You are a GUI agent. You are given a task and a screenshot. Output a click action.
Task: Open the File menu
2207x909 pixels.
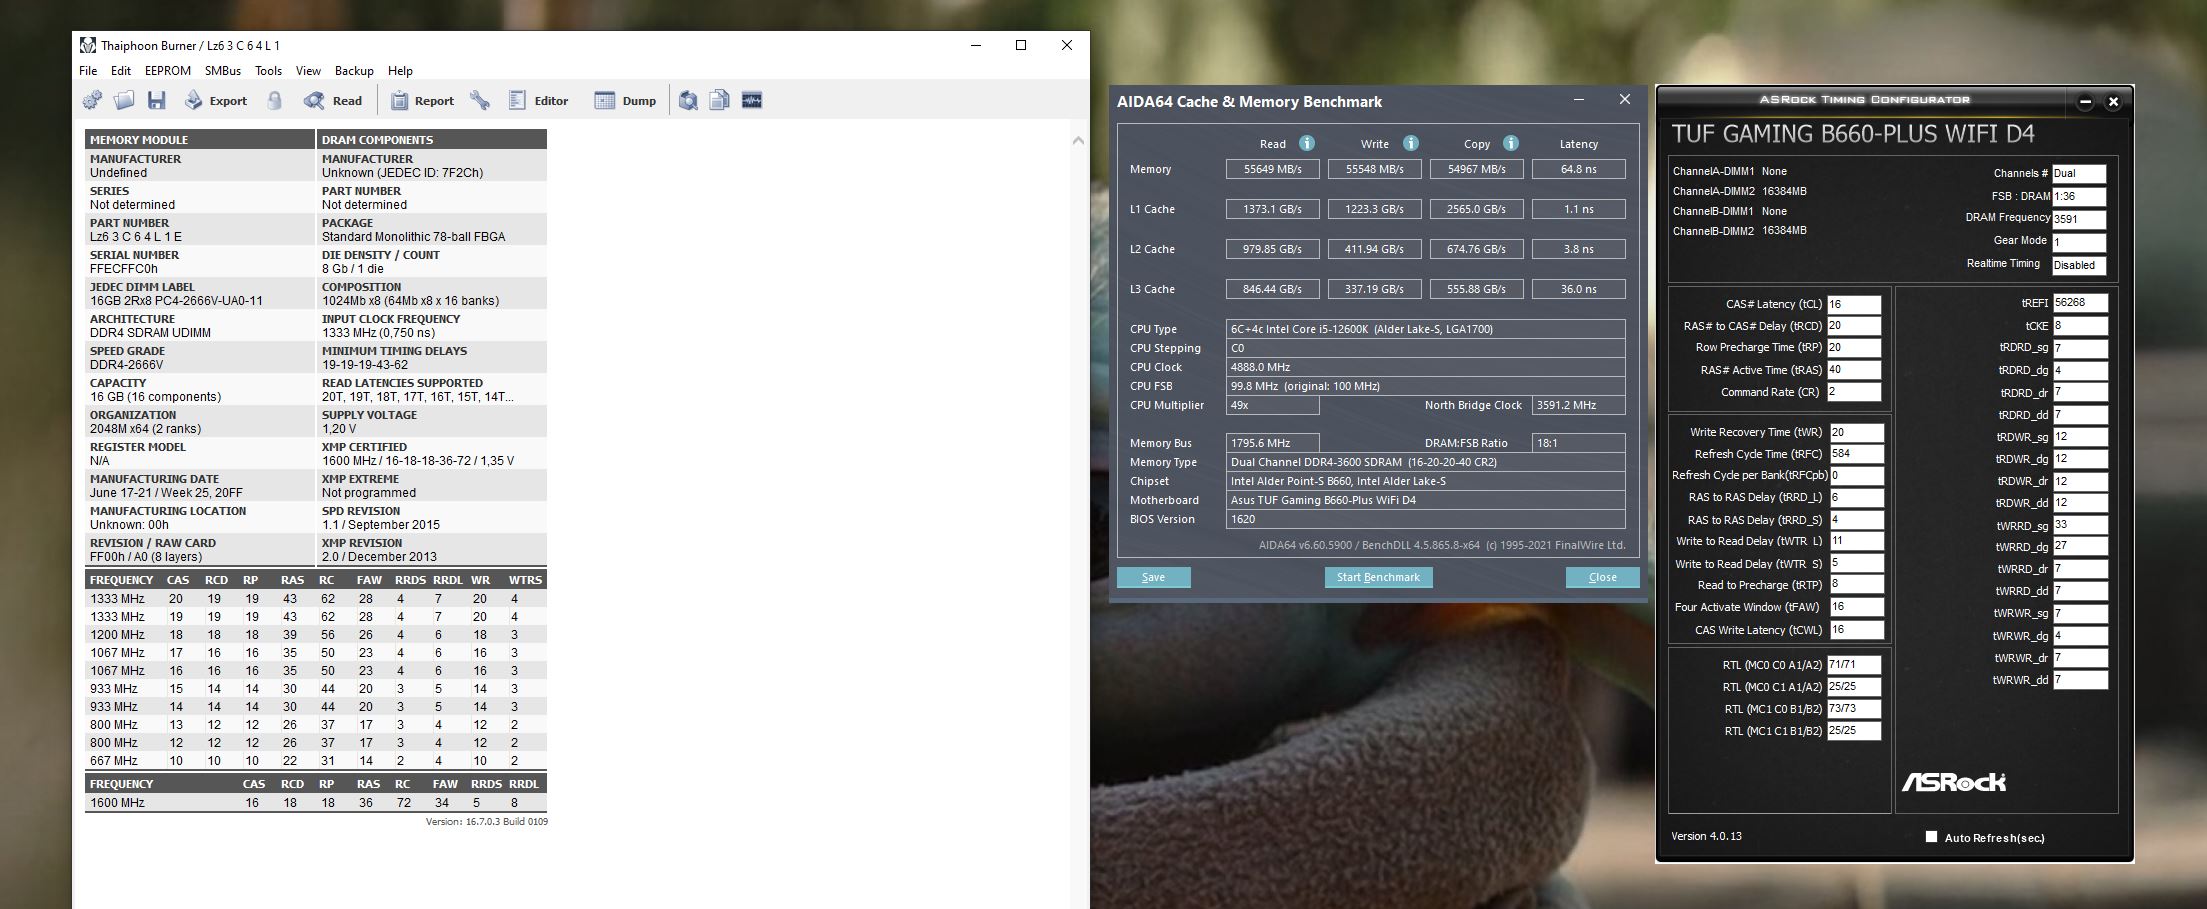[x=88, y=71]
